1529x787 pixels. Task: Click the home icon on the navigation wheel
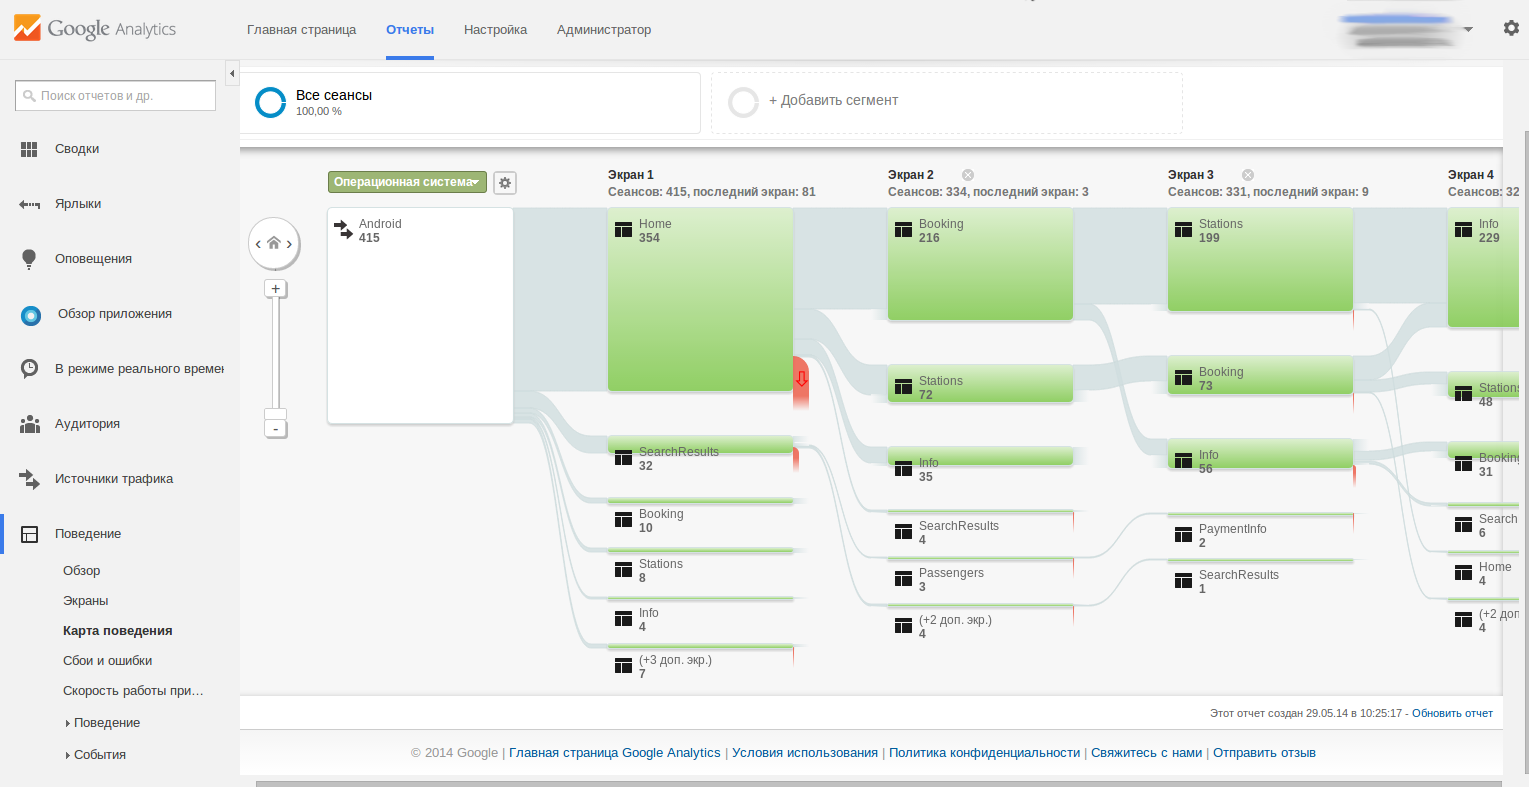coord(274,243)
